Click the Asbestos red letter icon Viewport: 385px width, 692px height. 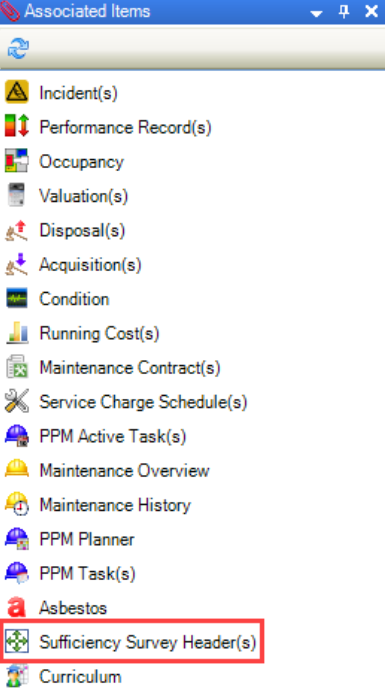click(x=17, y=608)
